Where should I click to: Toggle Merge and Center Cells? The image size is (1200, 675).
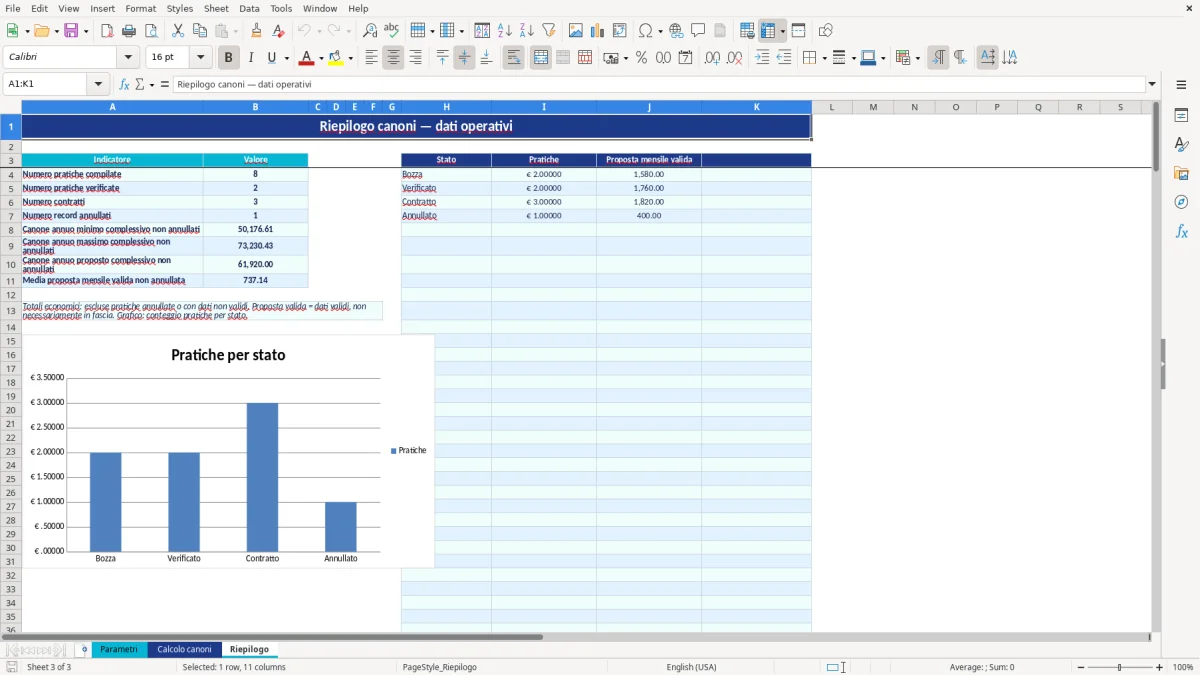[541, 58]
